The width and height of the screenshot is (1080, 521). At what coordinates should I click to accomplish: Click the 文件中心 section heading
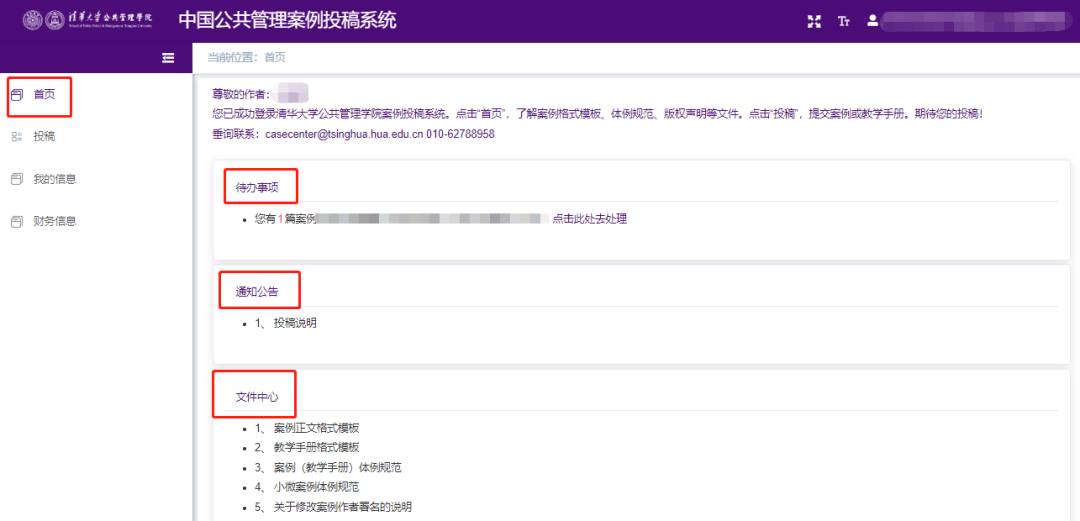pos(258,397)
